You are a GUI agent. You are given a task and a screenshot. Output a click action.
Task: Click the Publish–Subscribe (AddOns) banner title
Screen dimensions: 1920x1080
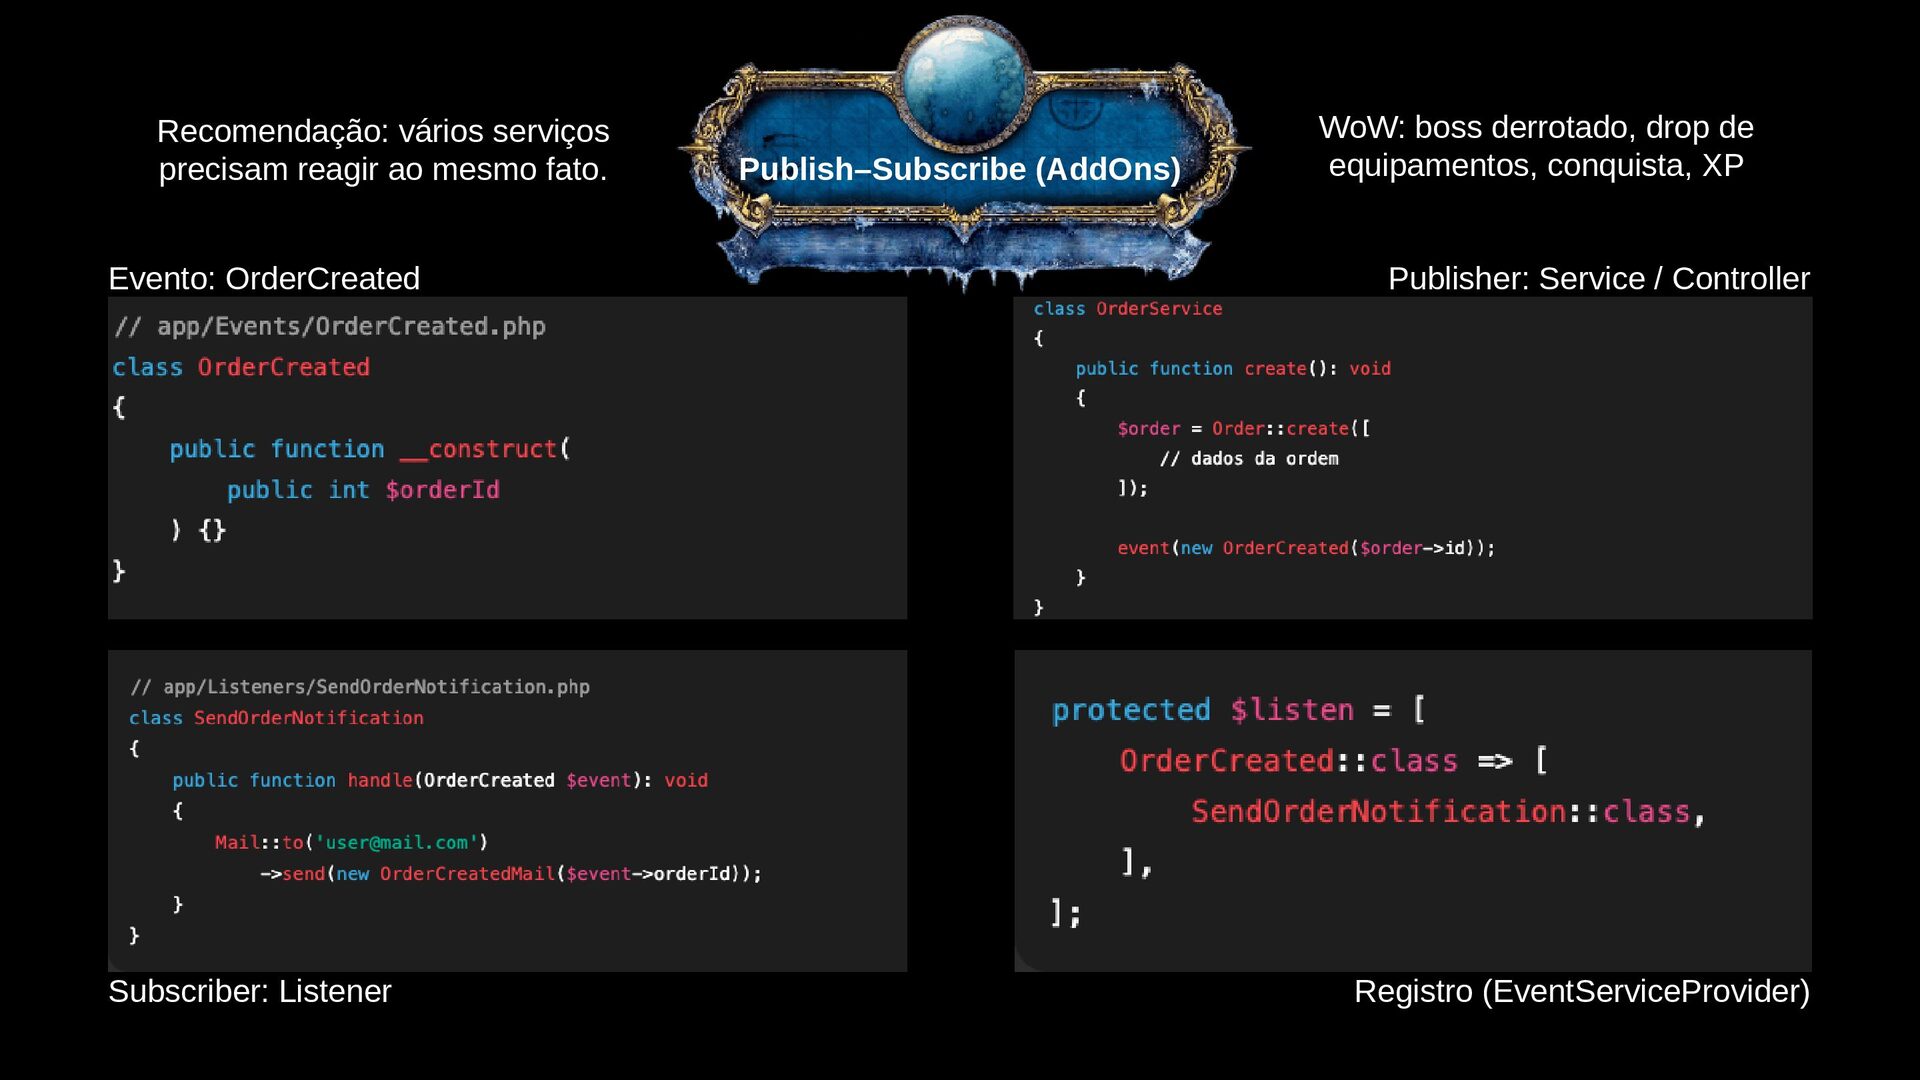tap(959, 169)
